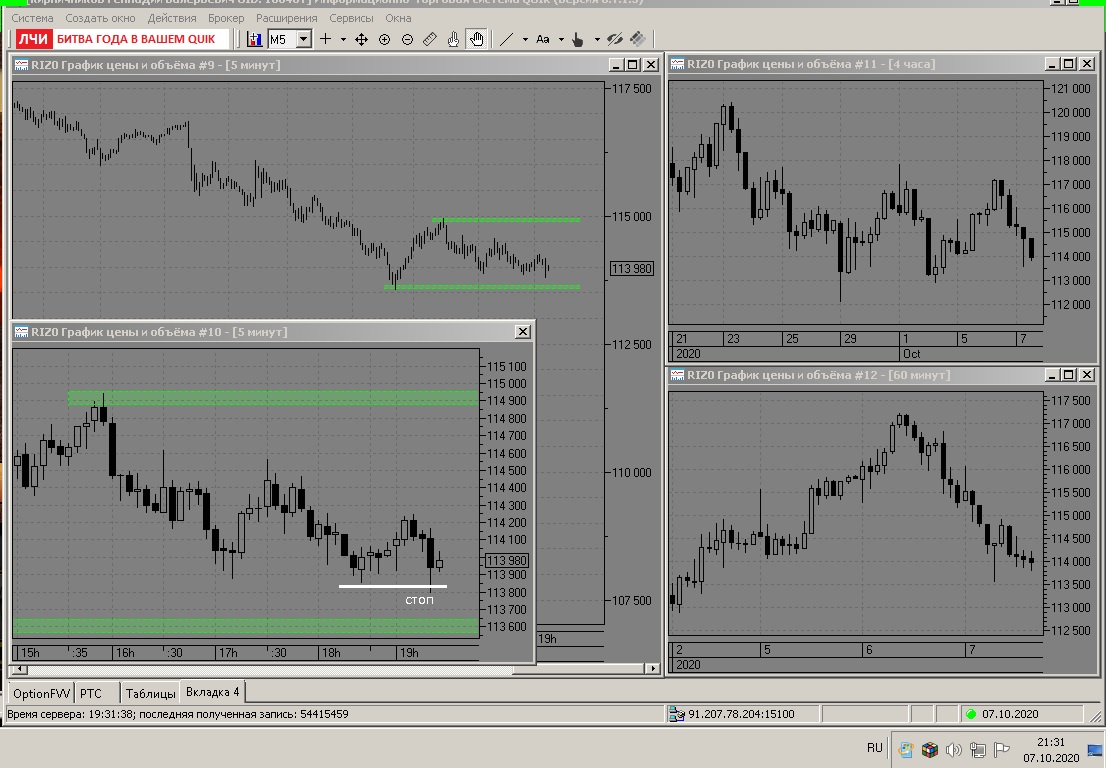Screen dimensions: 1106x768
Task: Open the Сервисы menu
Action: (x=351, y=18)
